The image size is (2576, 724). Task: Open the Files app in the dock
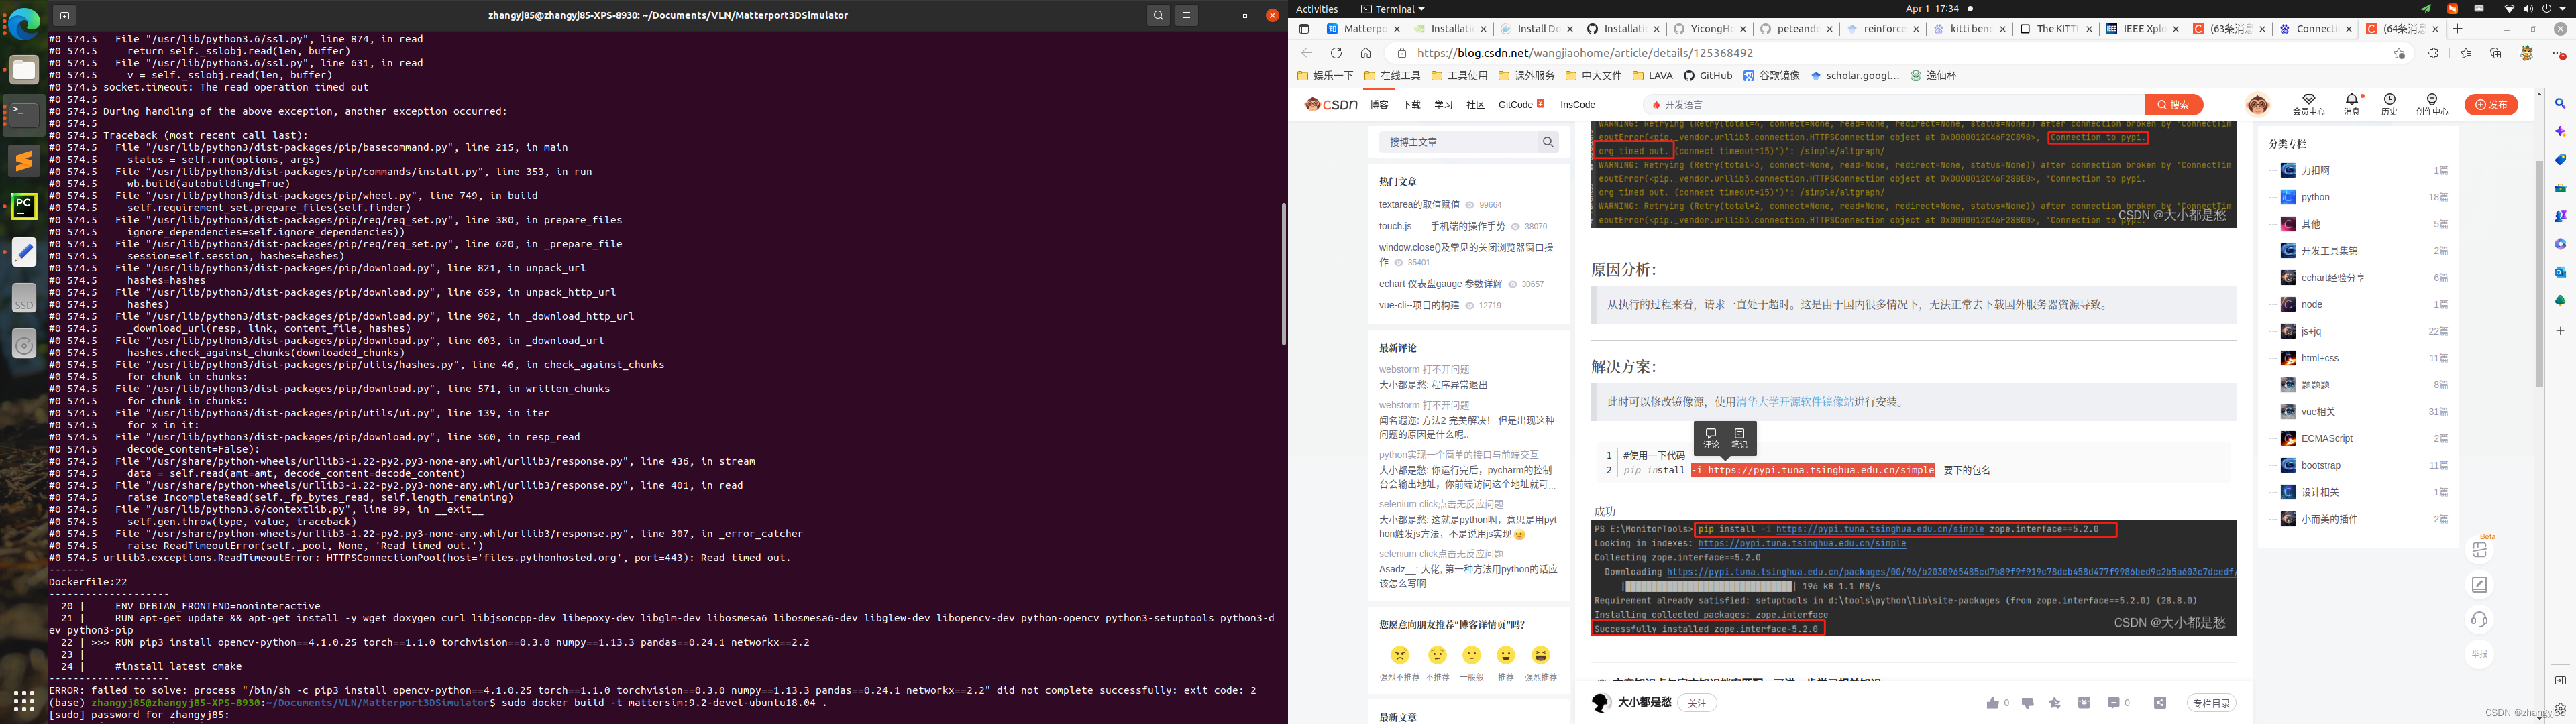point(24,69)
